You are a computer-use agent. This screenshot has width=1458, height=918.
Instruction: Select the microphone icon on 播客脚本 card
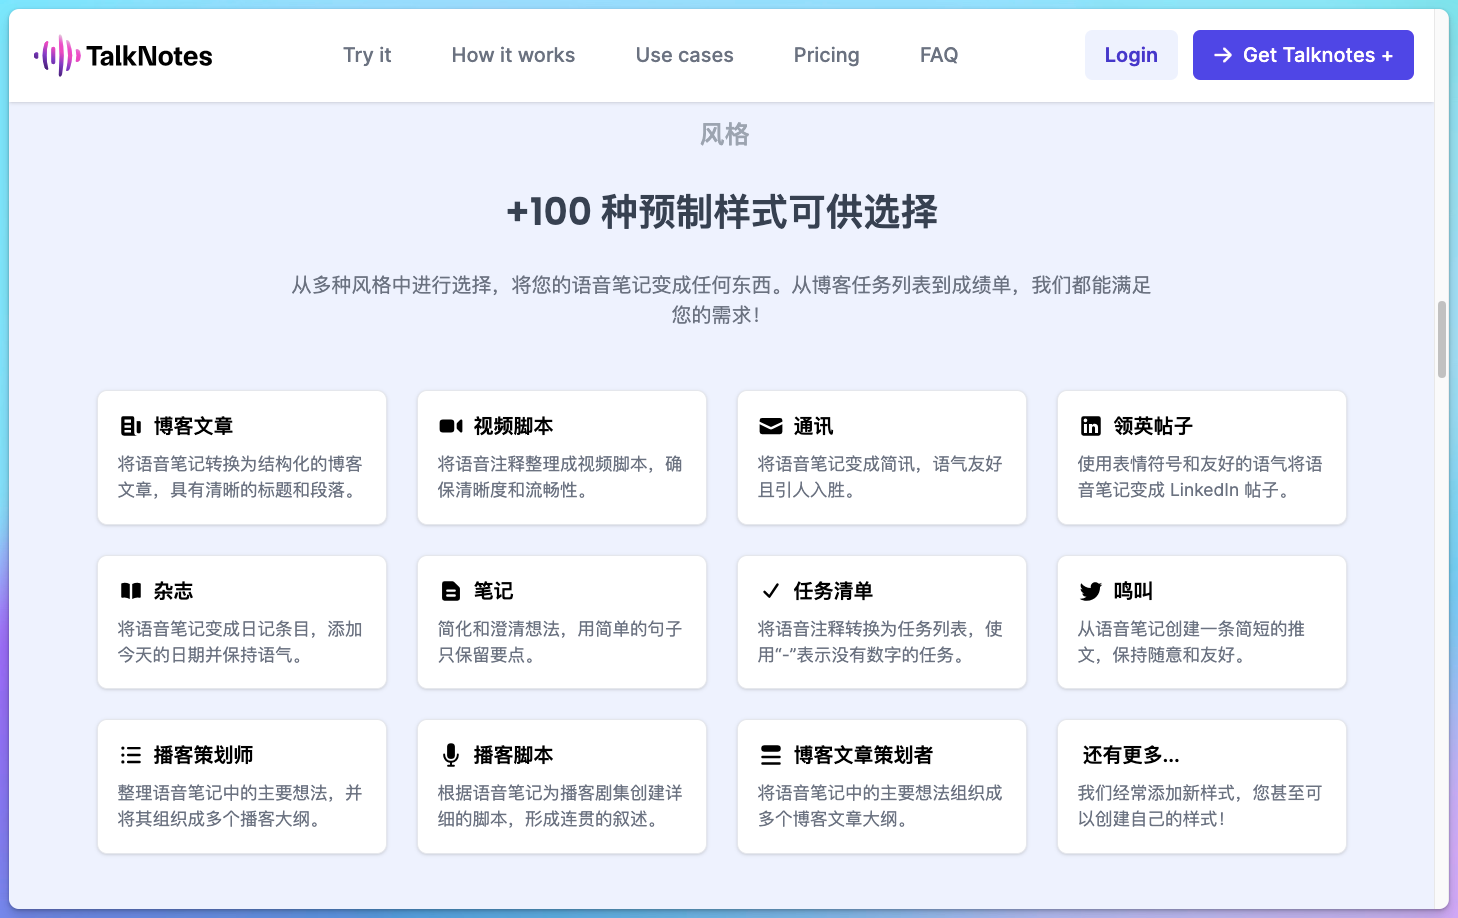tap(450, 754)
